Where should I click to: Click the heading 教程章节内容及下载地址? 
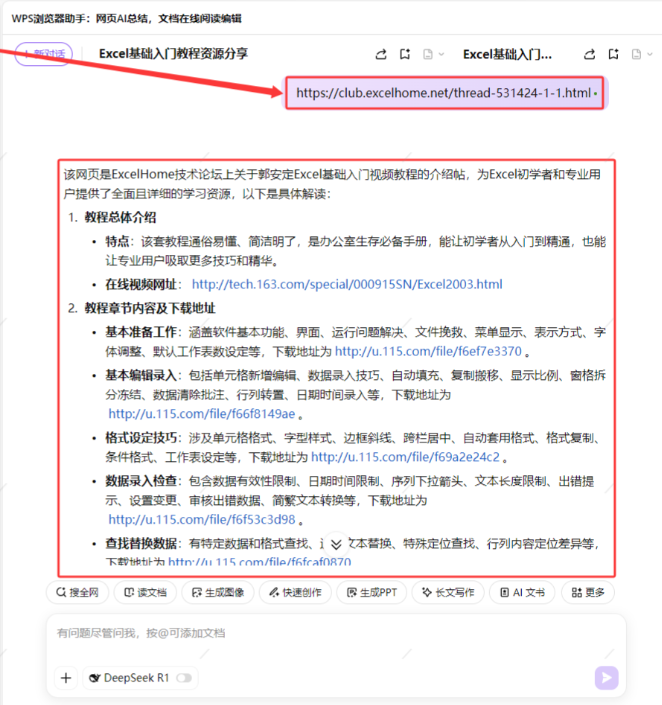(150, 308)
